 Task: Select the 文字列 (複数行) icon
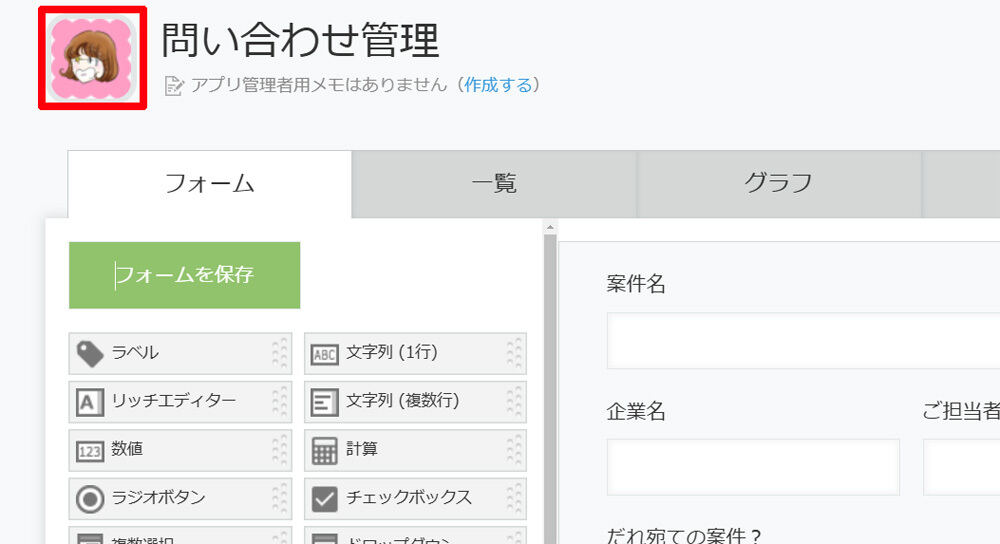coord(325,402)
